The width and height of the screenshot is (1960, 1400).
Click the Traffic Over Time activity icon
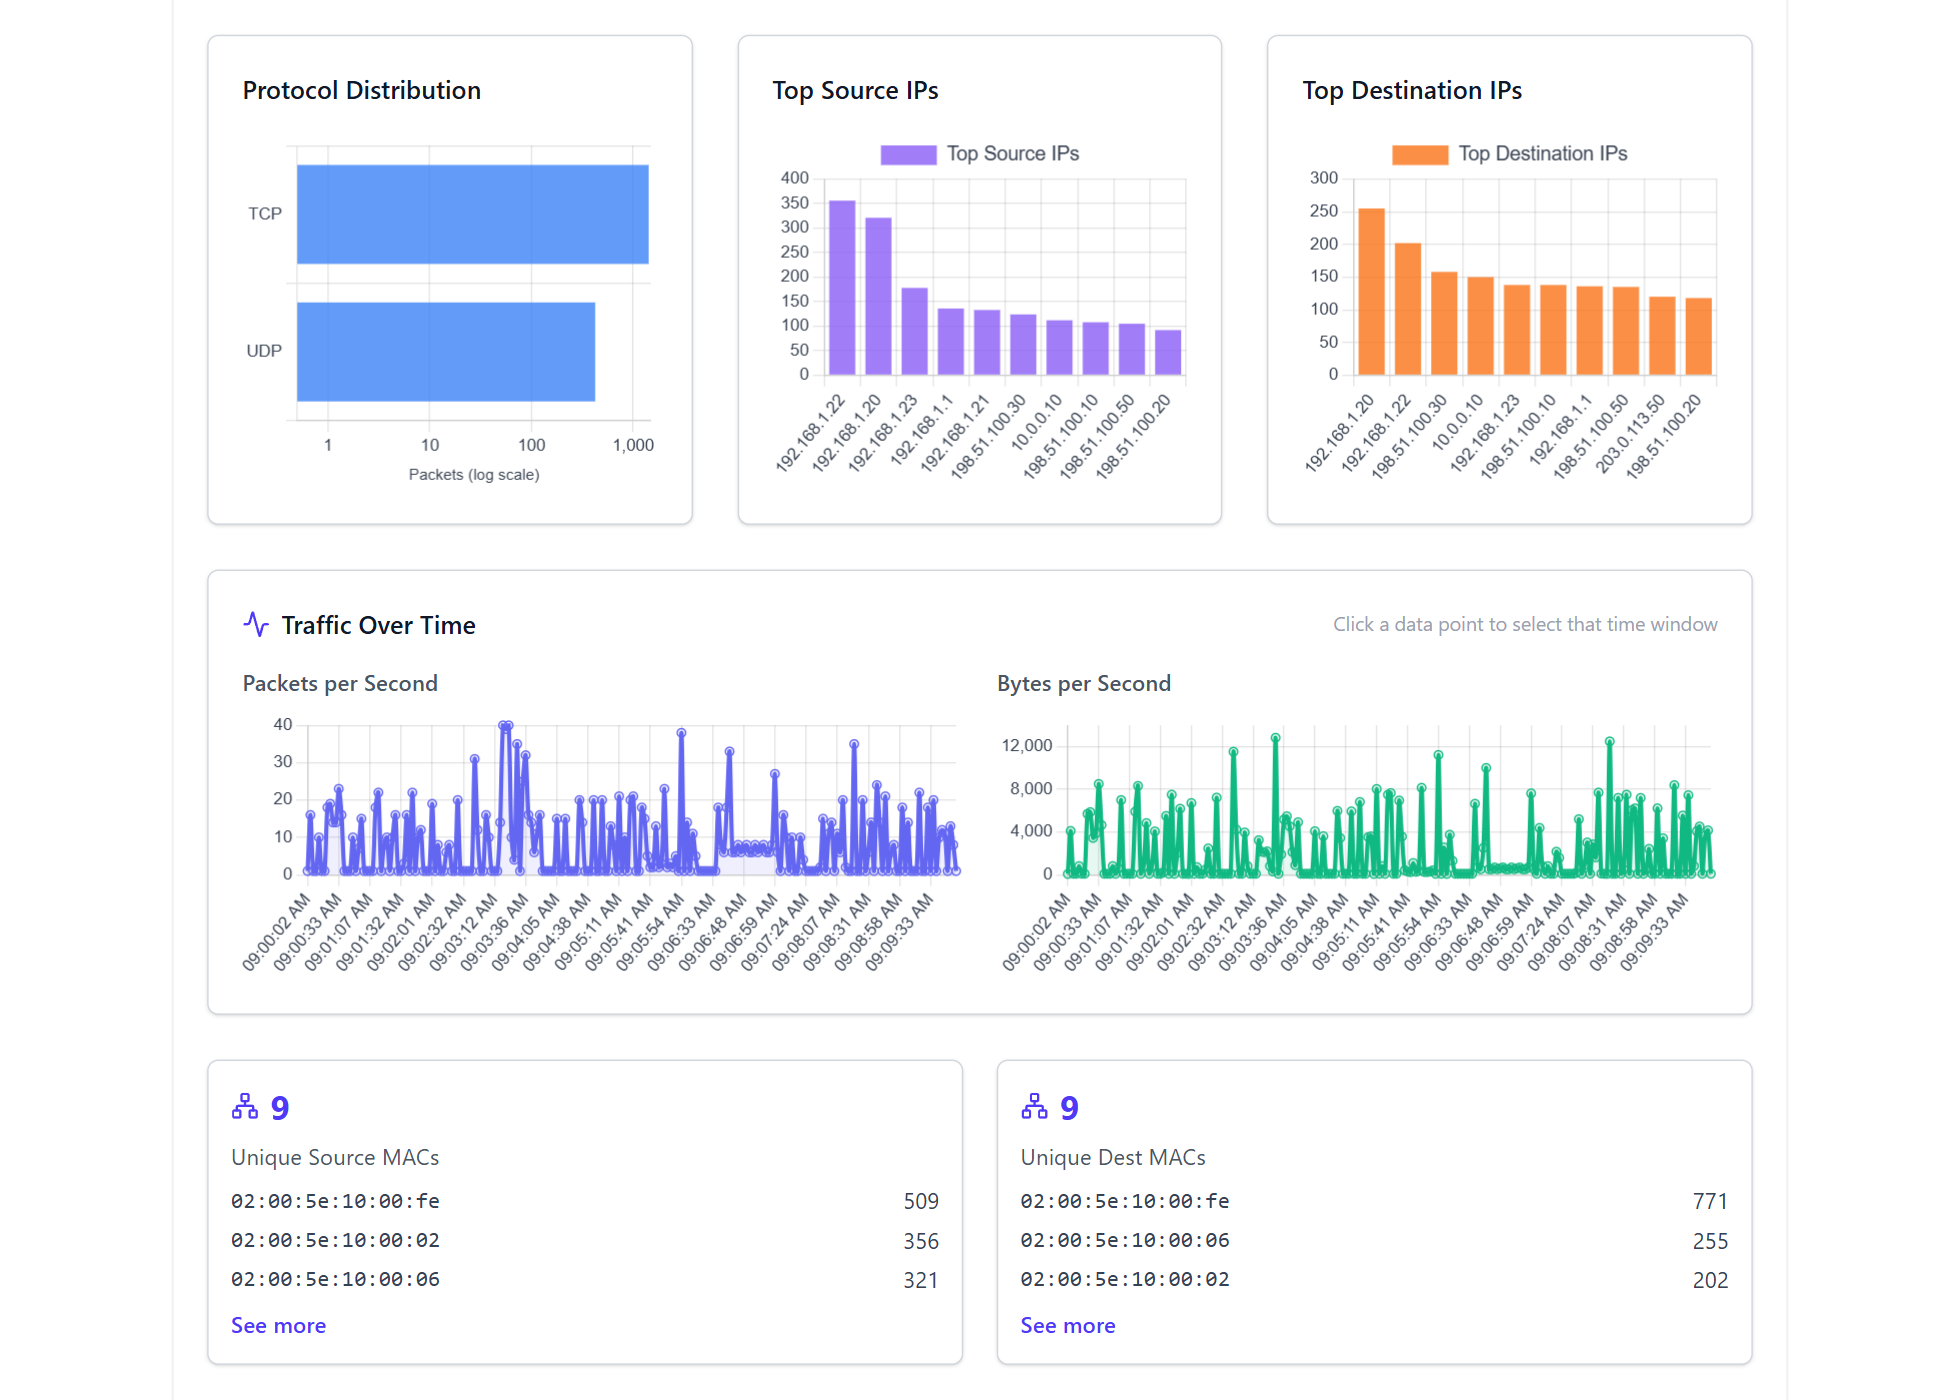[256, 624]
